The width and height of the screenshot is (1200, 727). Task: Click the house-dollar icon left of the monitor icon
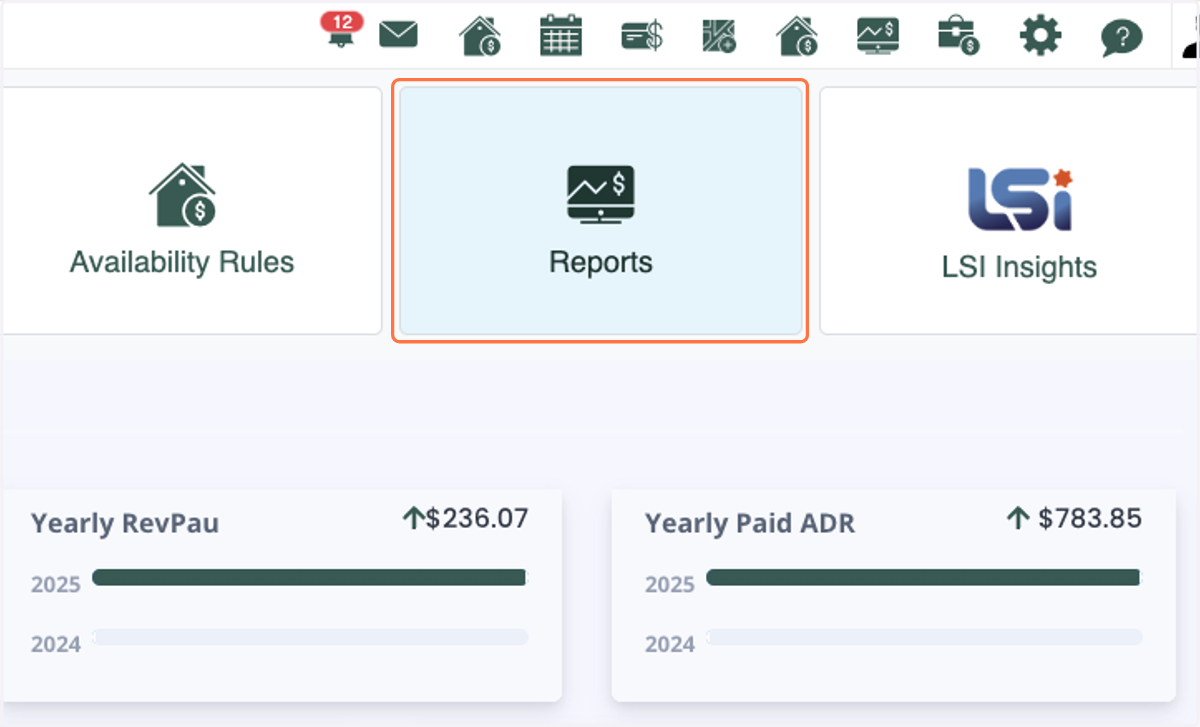click(x=798, y=36)
